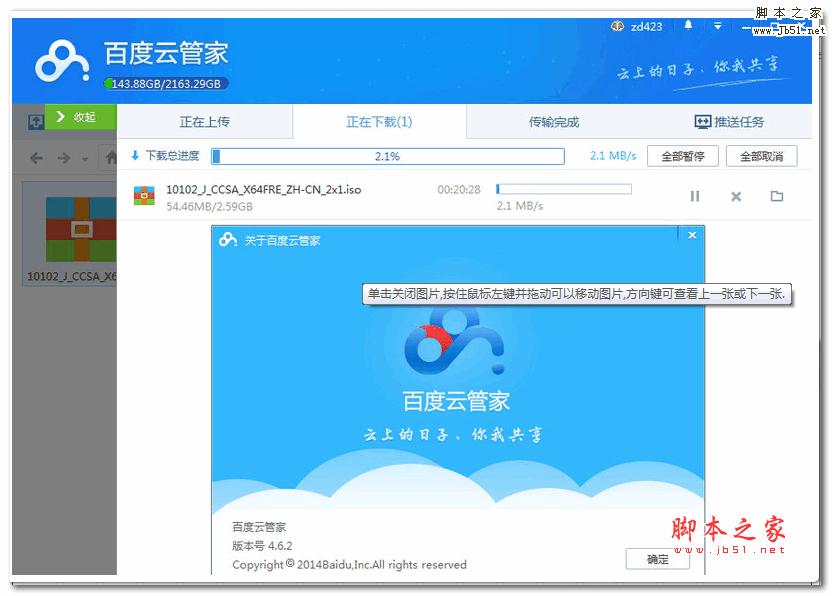Click the 全部暂停 button

[x=683, y=156]
